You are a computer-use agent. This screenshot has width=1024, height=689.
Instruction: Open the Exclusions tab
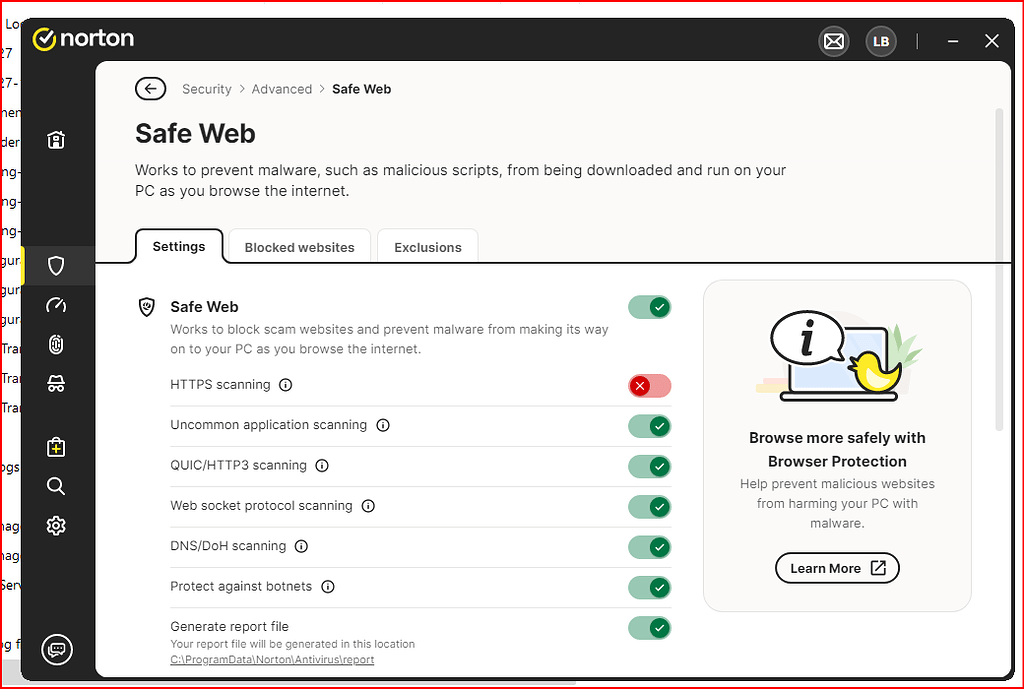427,247
